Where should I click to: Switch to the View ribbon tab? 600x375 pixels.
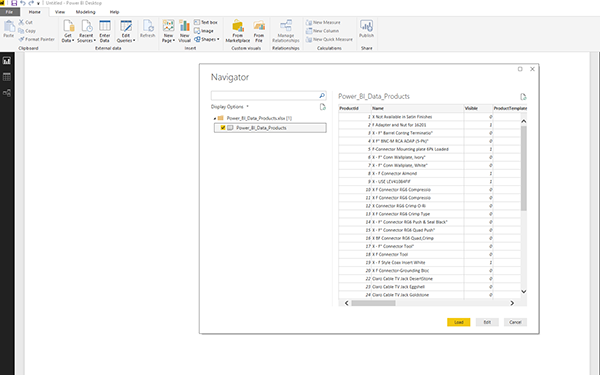60,12
